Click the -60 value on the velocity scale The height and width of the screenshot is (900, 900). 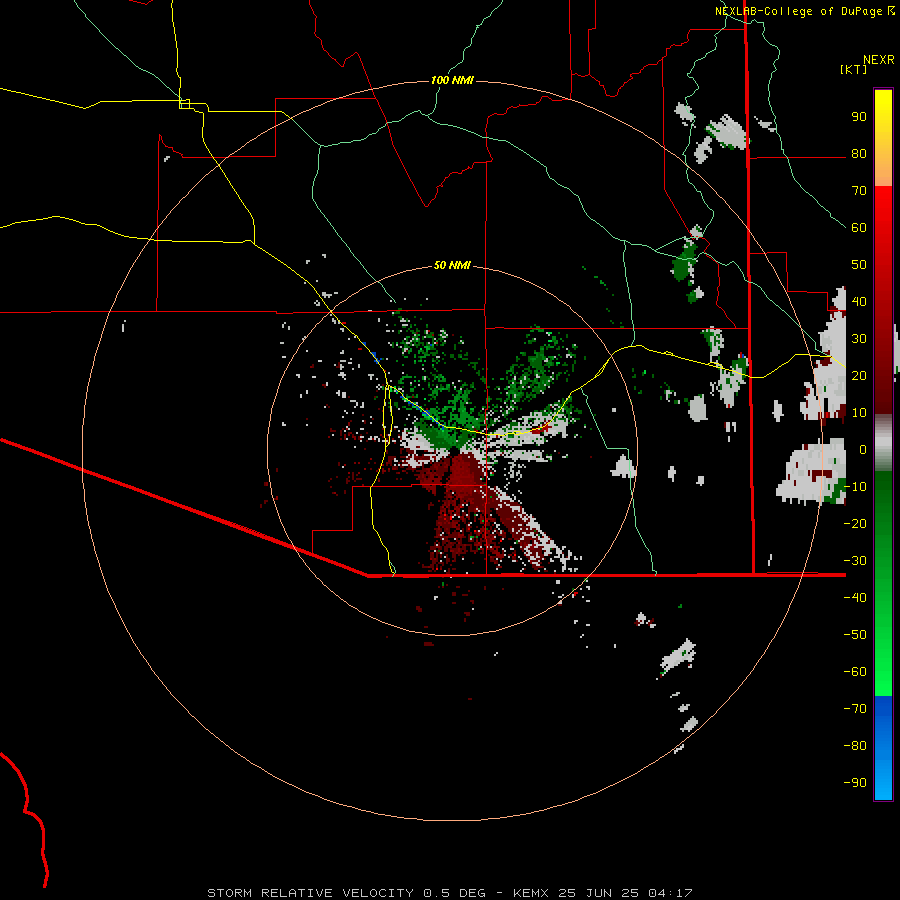click(855, 672)
